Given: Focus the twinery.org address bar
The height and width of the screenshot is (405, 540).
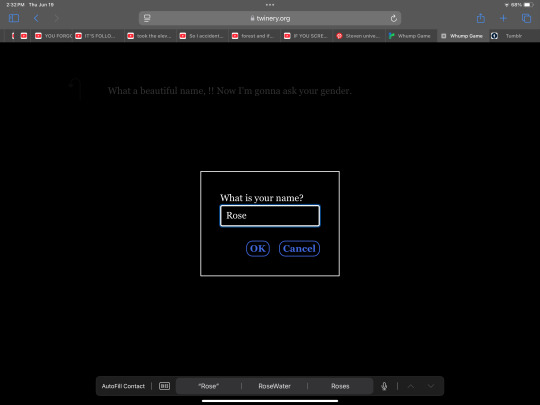Looking at the screenshot, I should 270,18.
